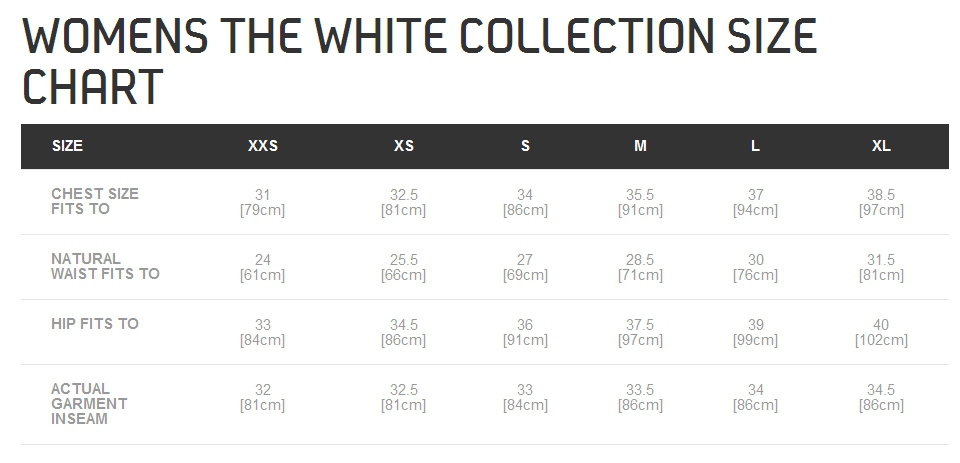The image size is (960, 463).
Task: Click the Actual Garment Inseam label
Action: [x=89, y=404]
